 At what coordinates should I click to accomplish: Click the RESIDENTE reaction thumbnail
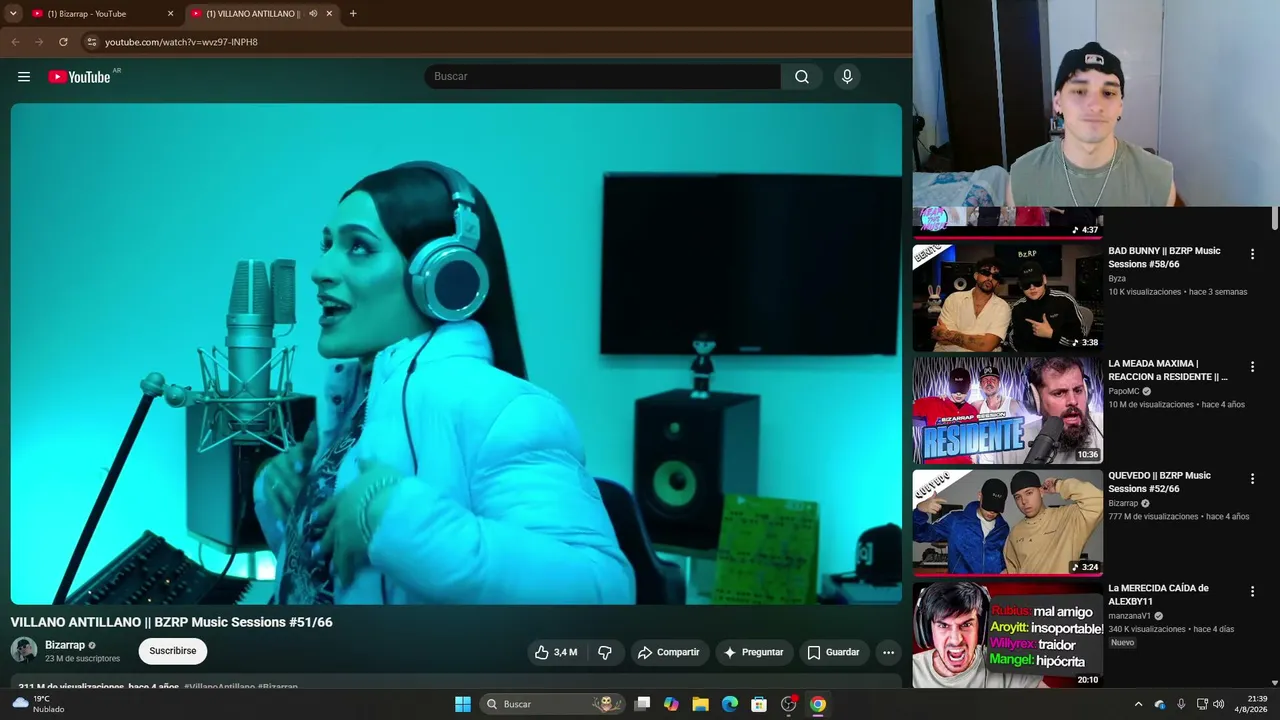pos(1008,410)
